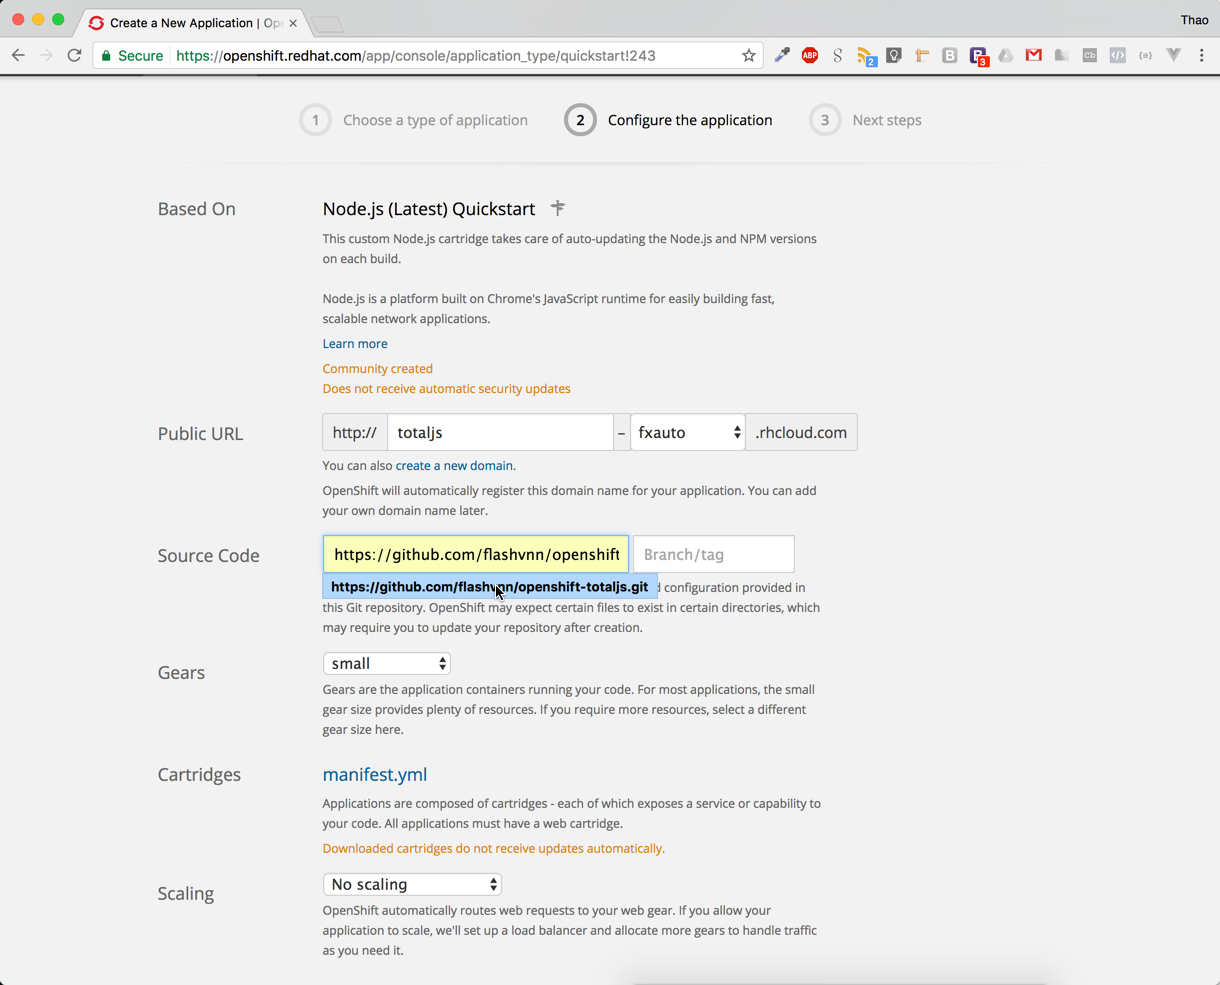Click the icon beside Node.js Quickstart title

(558, 208)
